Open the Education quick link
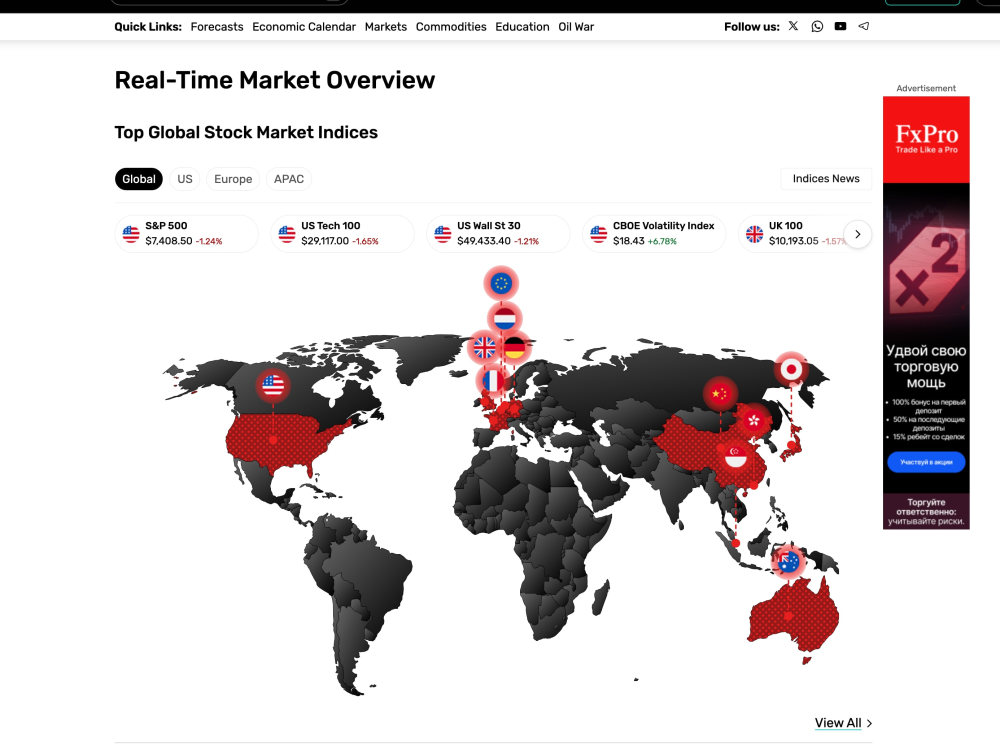Screen dimensions: 1000x750 coord(522,27)
